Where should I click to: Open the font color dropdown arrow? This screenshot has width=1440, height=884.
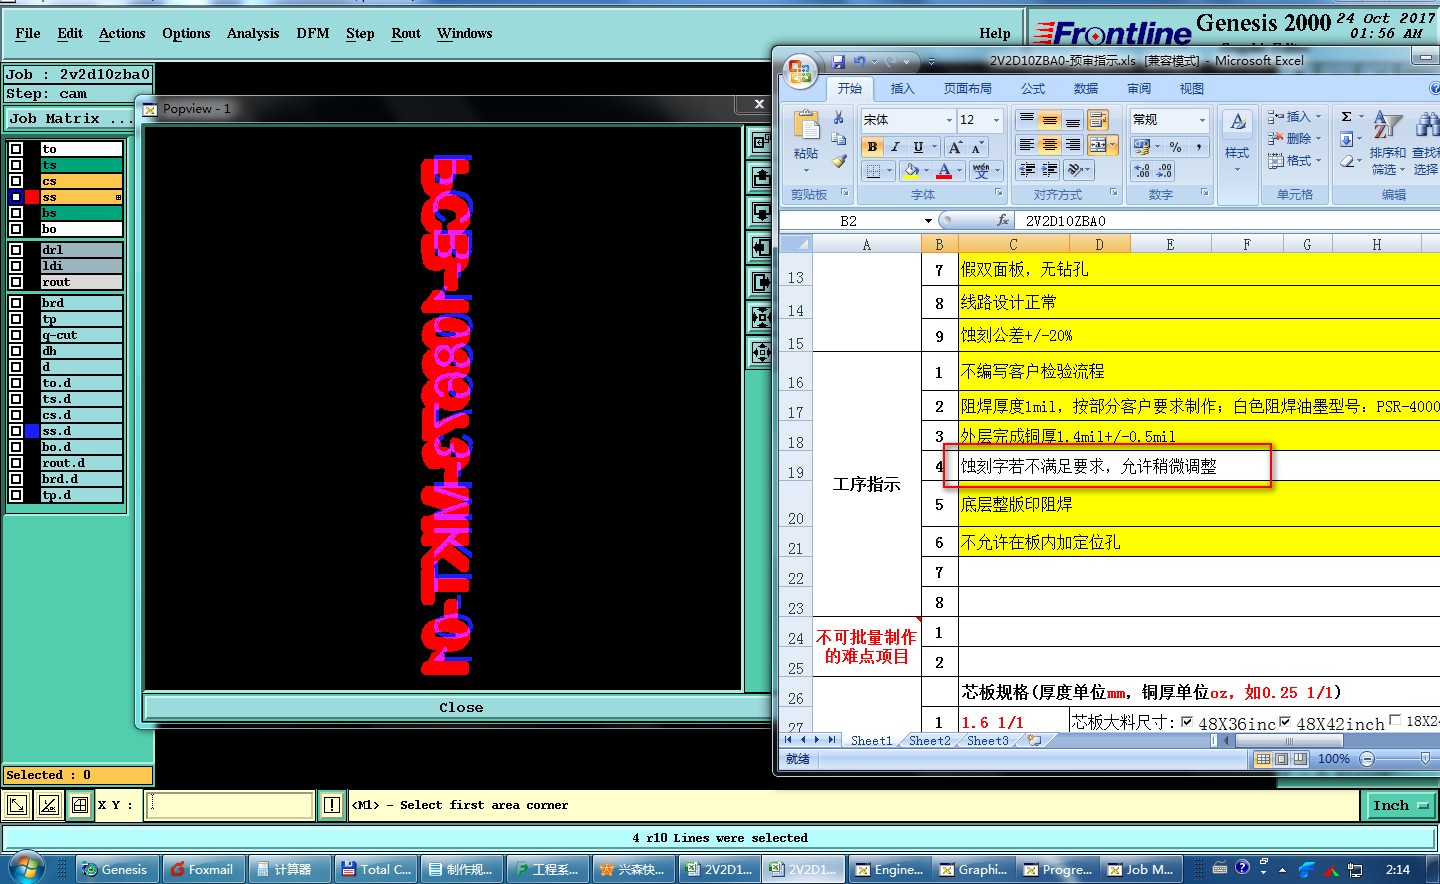point(960,172)
